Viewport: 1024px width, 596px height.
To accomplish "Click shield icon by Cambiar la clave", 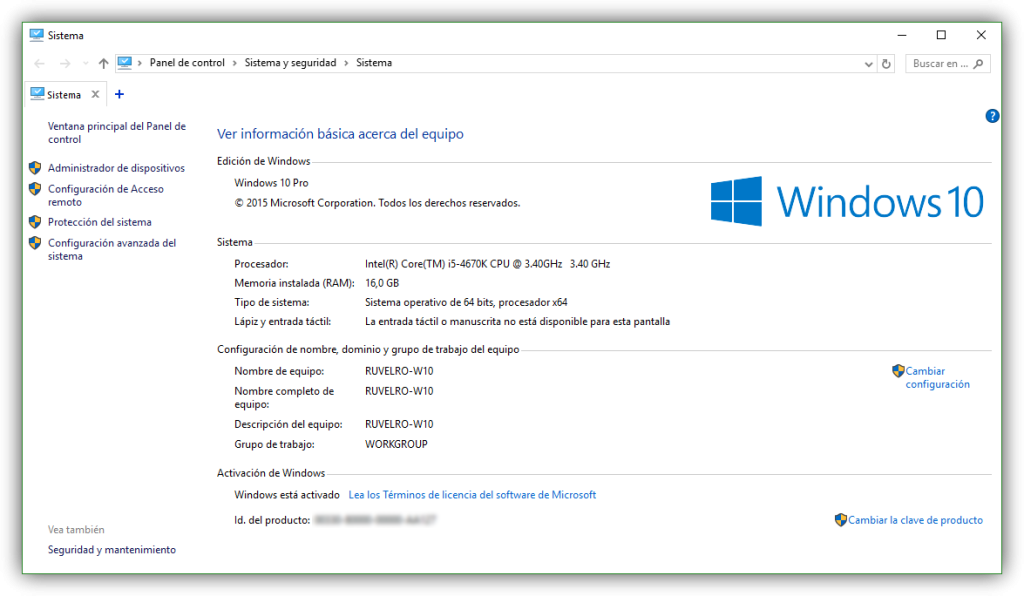I will pyautogui.click(x=841, y=520).
